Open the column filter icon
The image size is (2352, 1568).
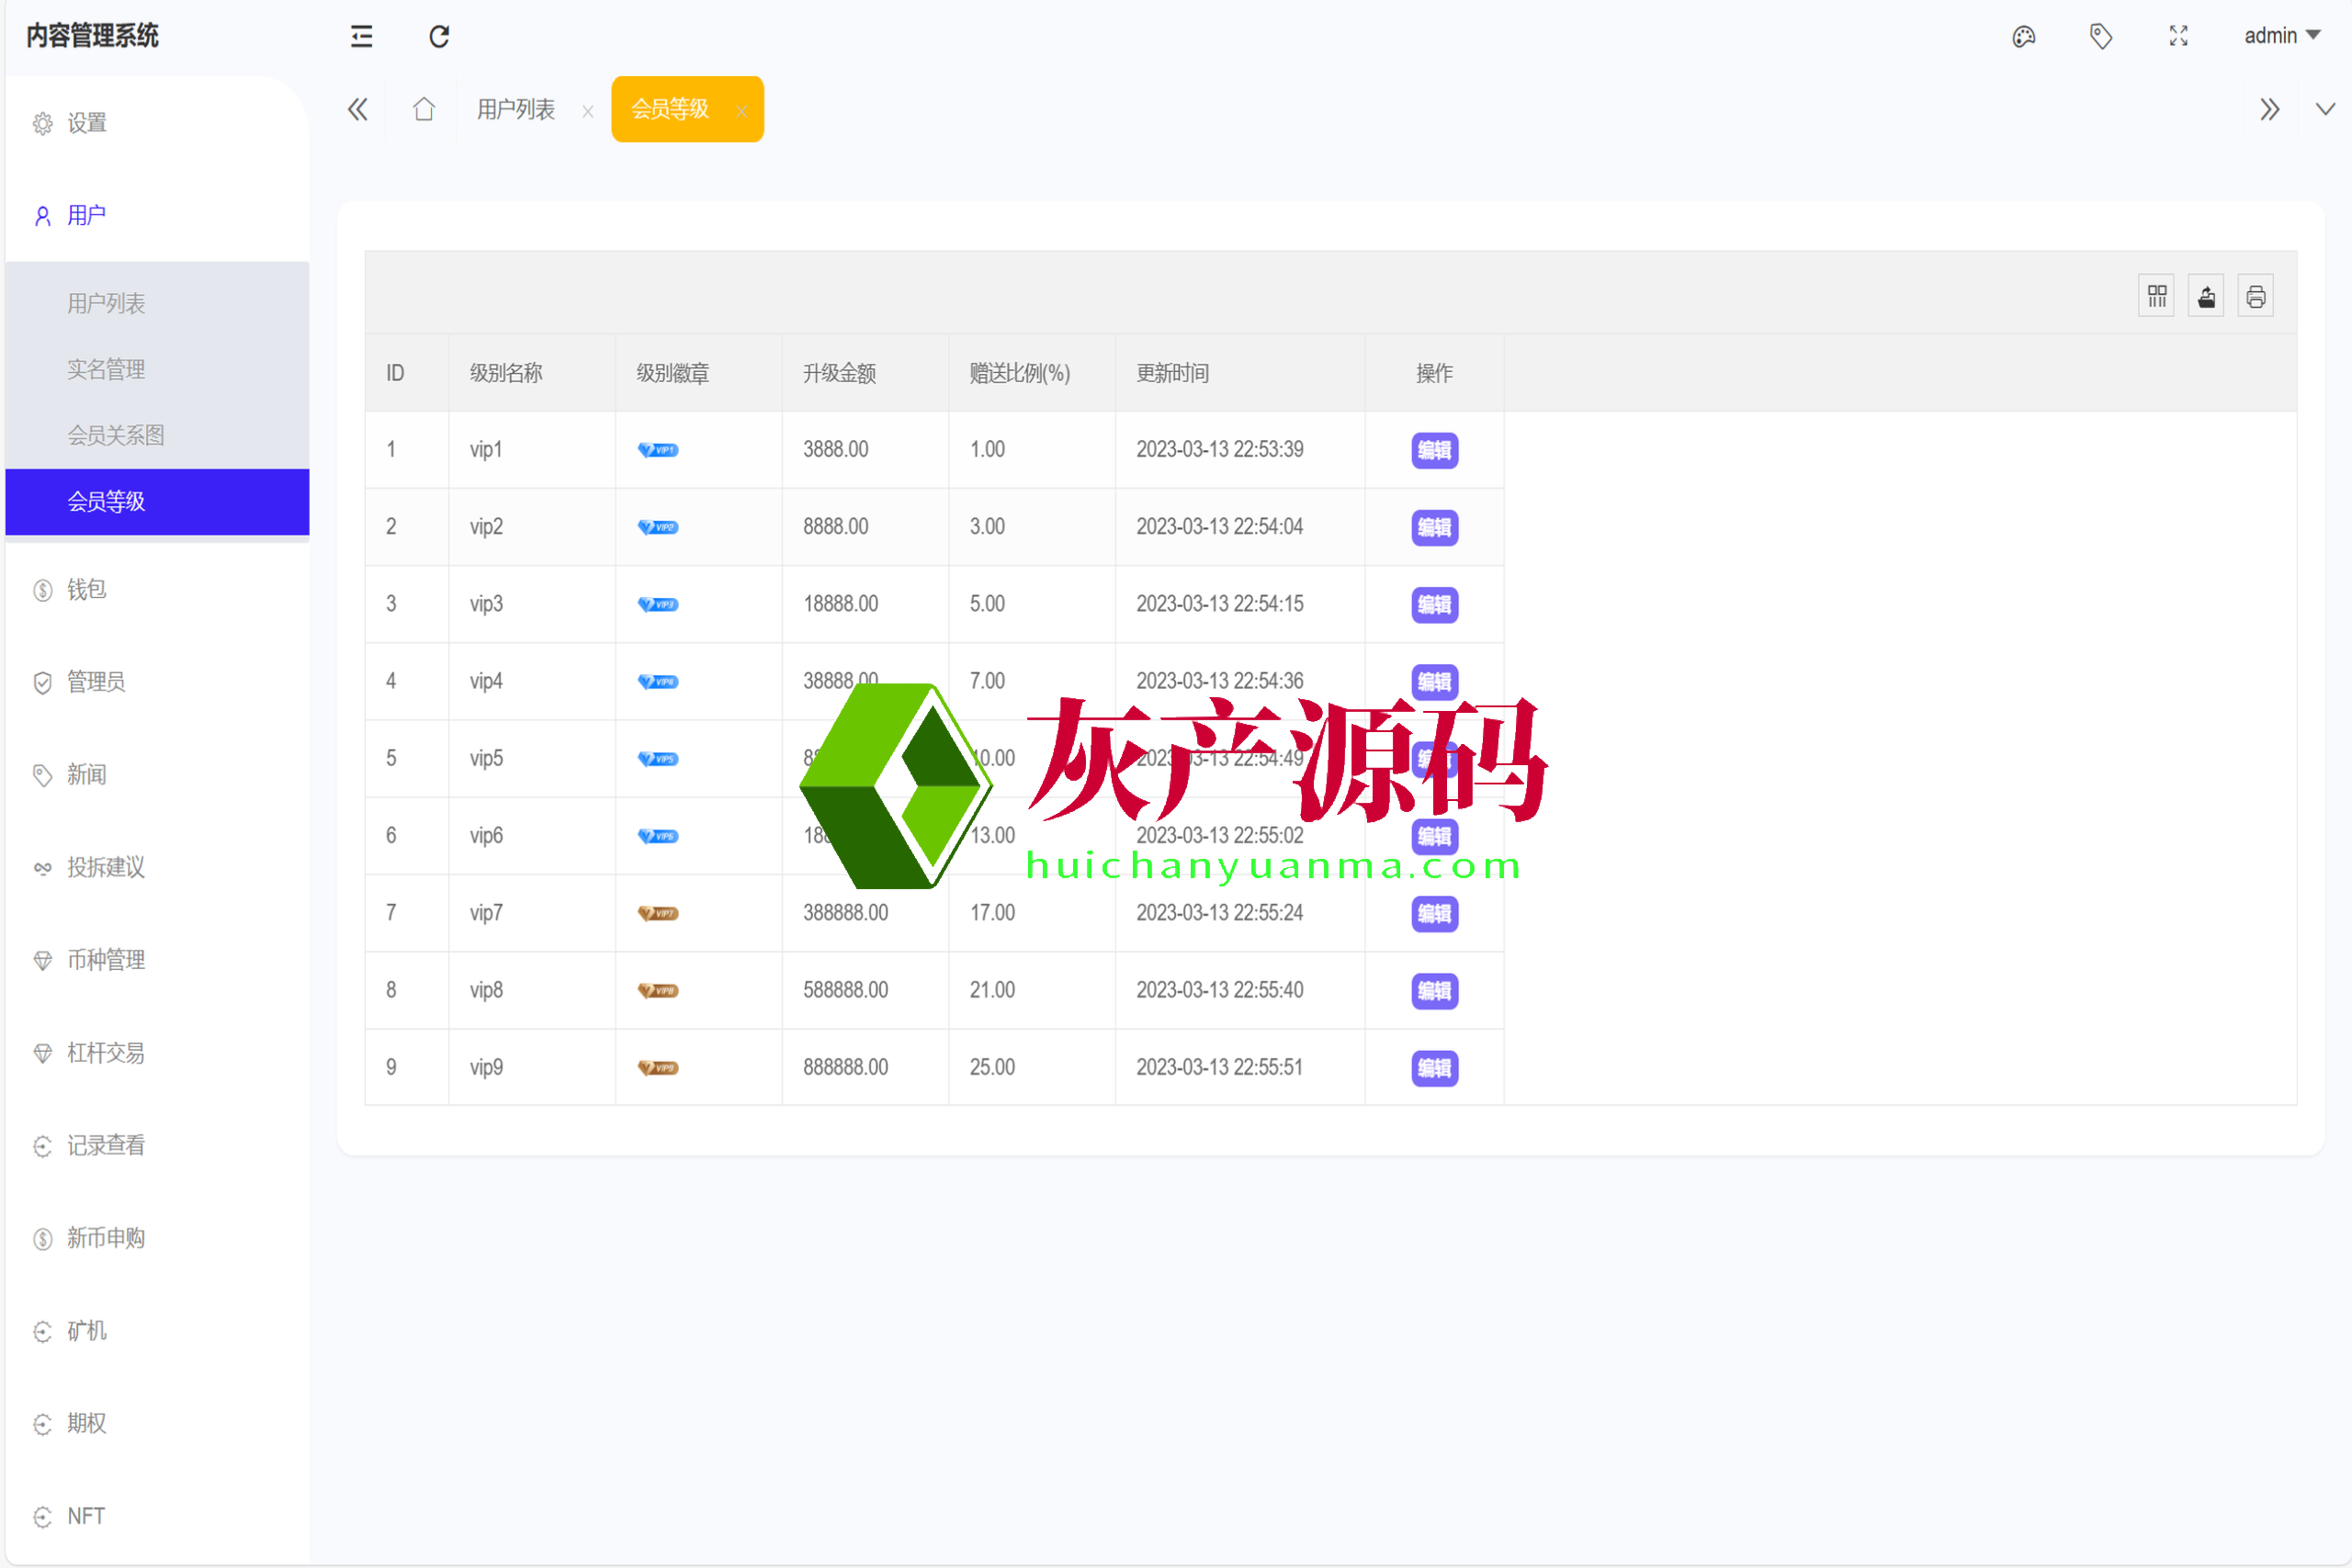point(2156,297)
